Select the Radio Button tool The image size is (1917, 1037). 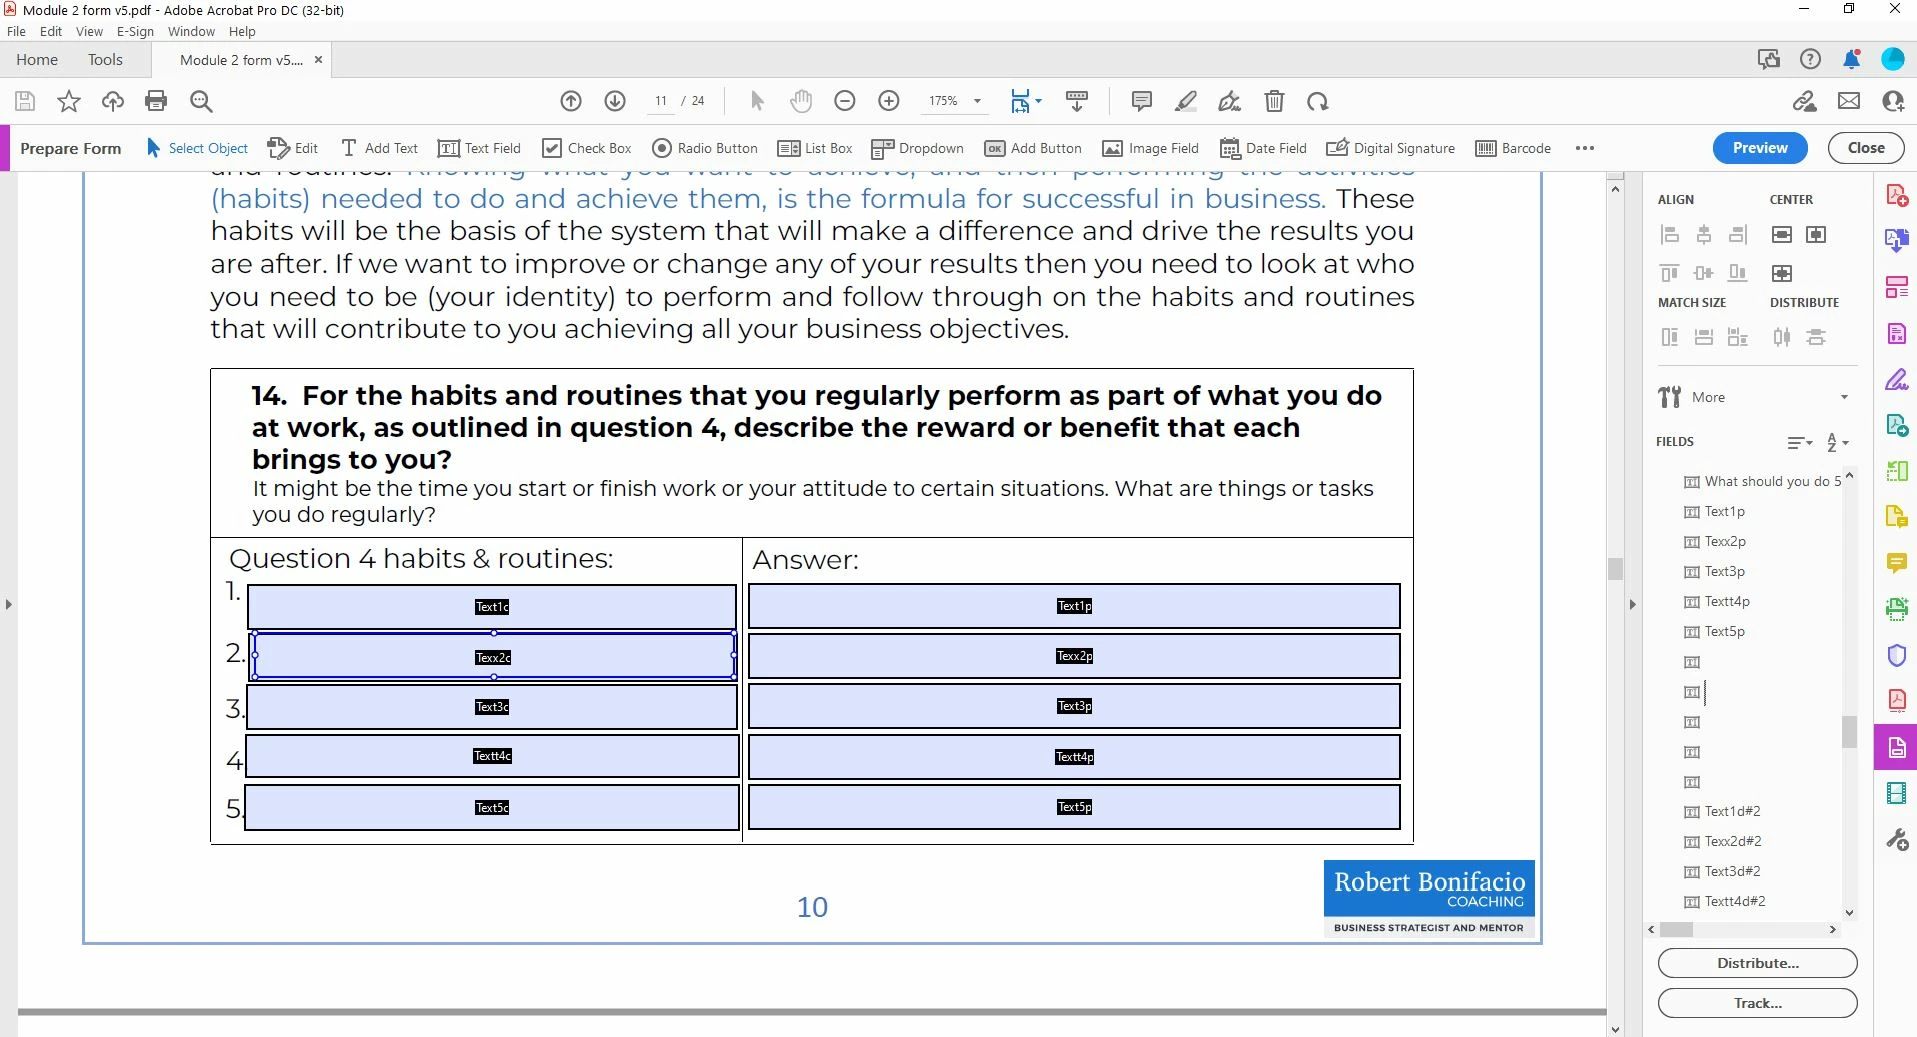[x=705, y=148]
